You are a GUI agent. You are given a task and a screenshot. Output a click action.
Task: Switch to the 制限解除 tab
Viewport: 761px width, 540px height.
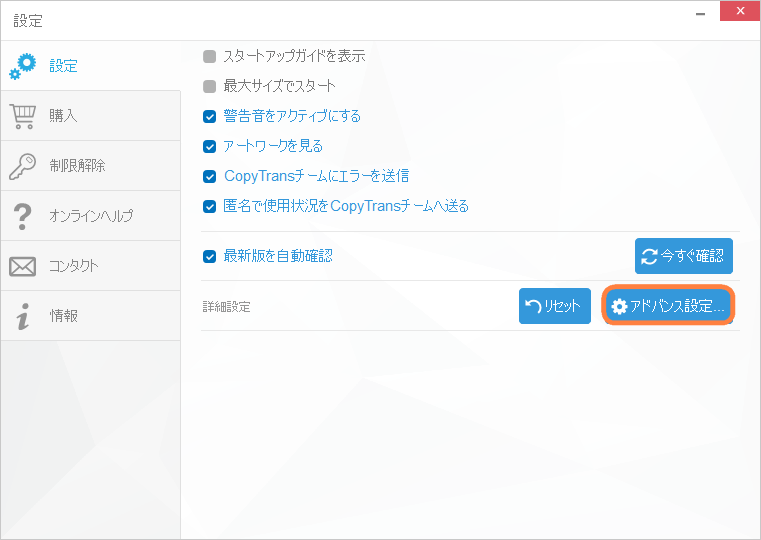coord(91,166)
